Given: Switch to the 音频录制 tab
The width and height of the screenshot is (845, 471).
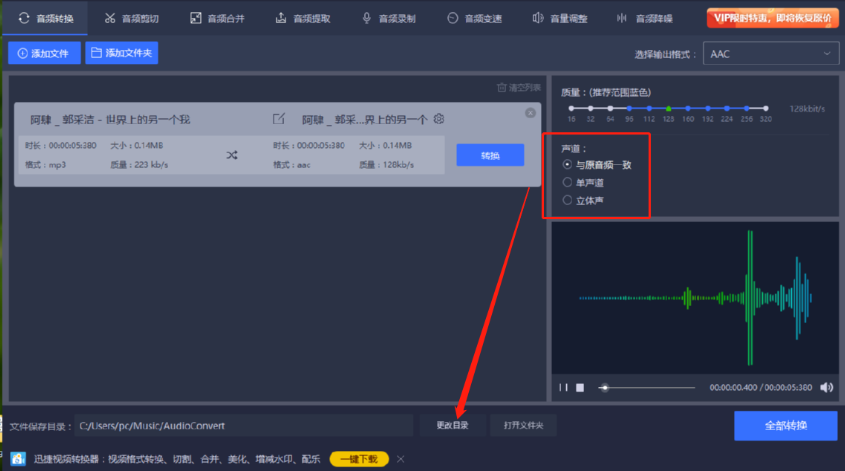Looking at the screenshot, I should click(389, 18).
